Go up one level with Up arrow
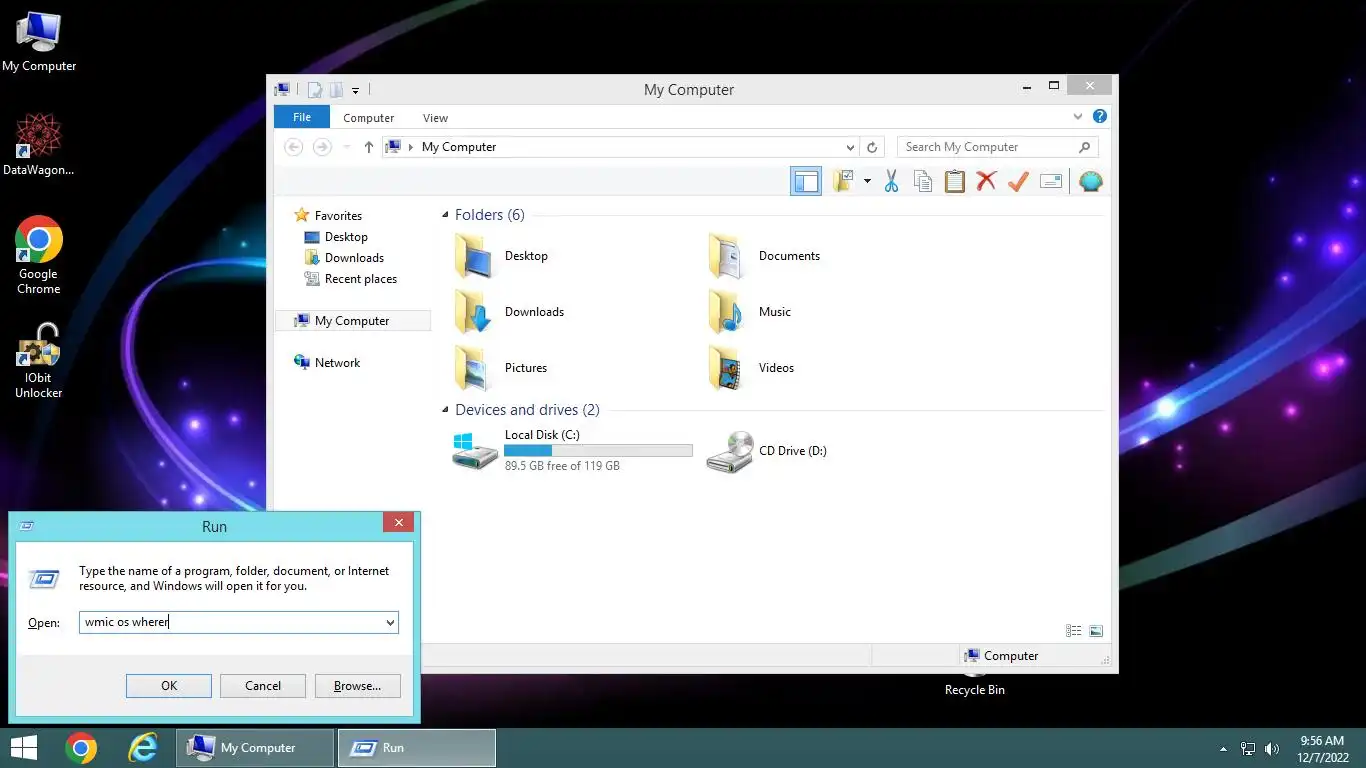Viewport: 1366px width, 768px height. pyautogui.click(x=368, y=147)
